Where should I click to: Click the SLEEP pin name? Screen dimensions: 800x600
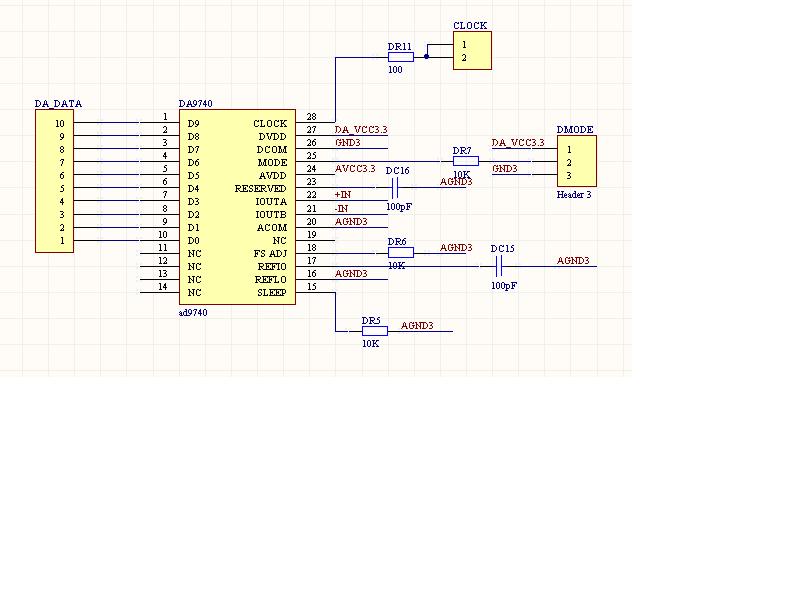272,293
